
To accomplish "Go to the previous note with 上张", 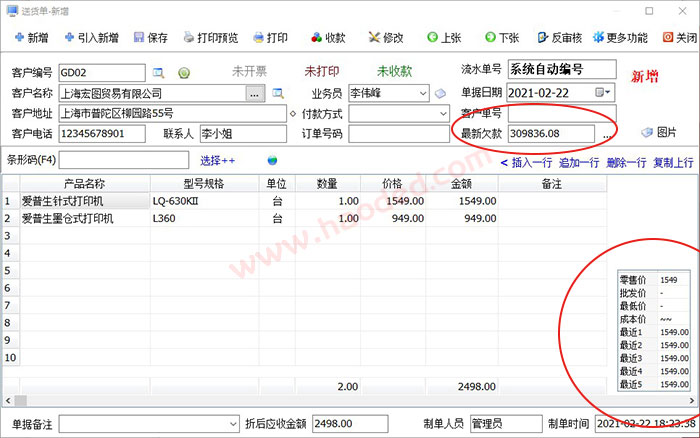I will point(444,38).
